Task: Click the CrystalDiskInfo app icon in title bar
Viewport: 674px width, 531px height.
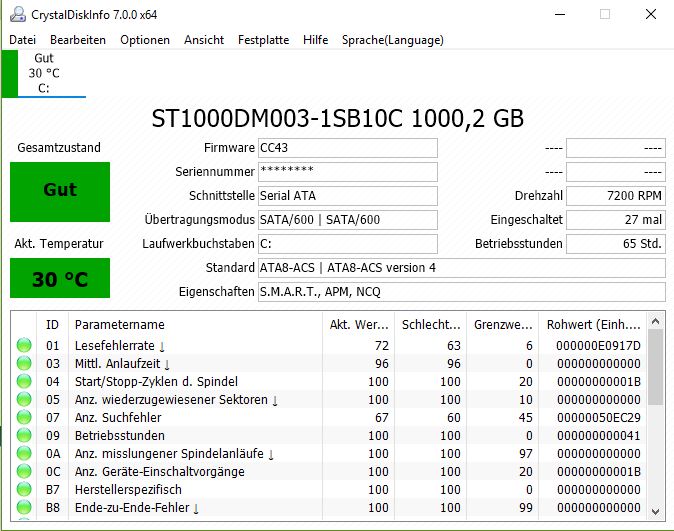Action: click(x=18, y=15)
